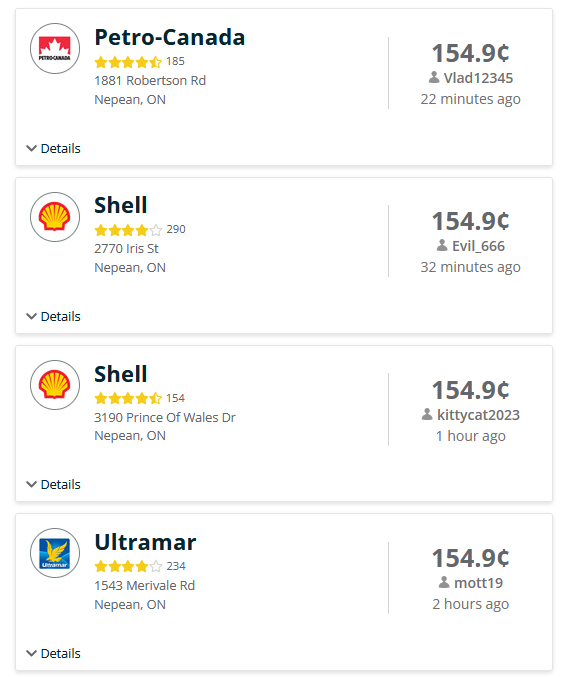Click the Ultramar station logo
Viewport: 563px width, 677px height.
[x=55, y=553]
